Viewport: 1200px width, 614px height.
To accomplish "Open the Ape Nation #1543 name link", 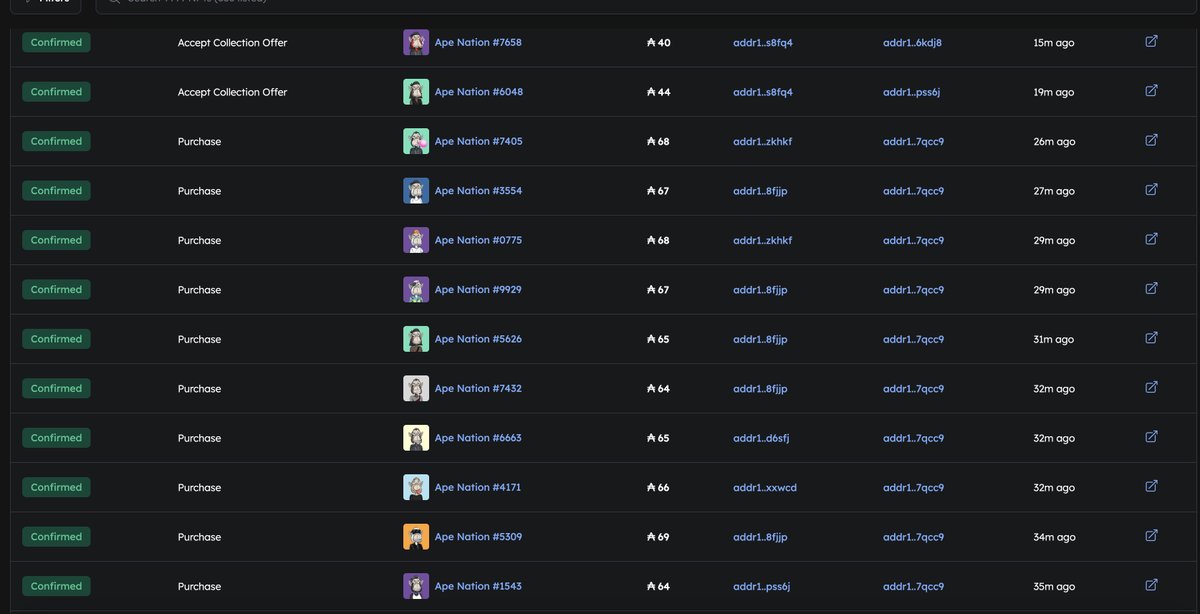I will click(x=478, y=587).
